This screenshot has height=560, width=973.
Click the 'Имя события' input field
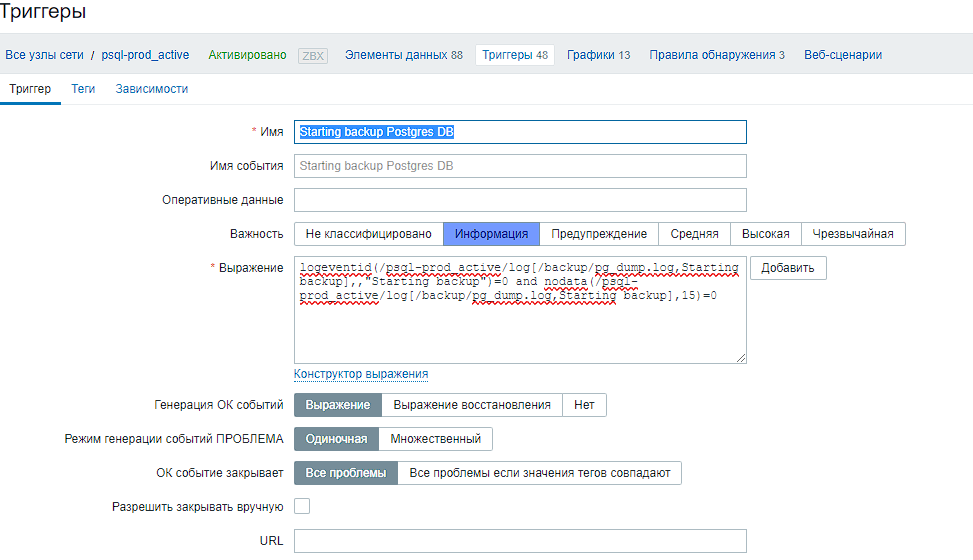point(520,166)
